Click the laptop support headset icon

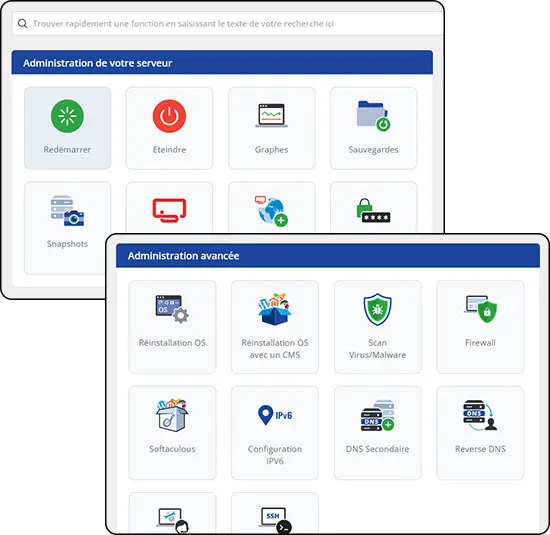click(x=172, y=520)
